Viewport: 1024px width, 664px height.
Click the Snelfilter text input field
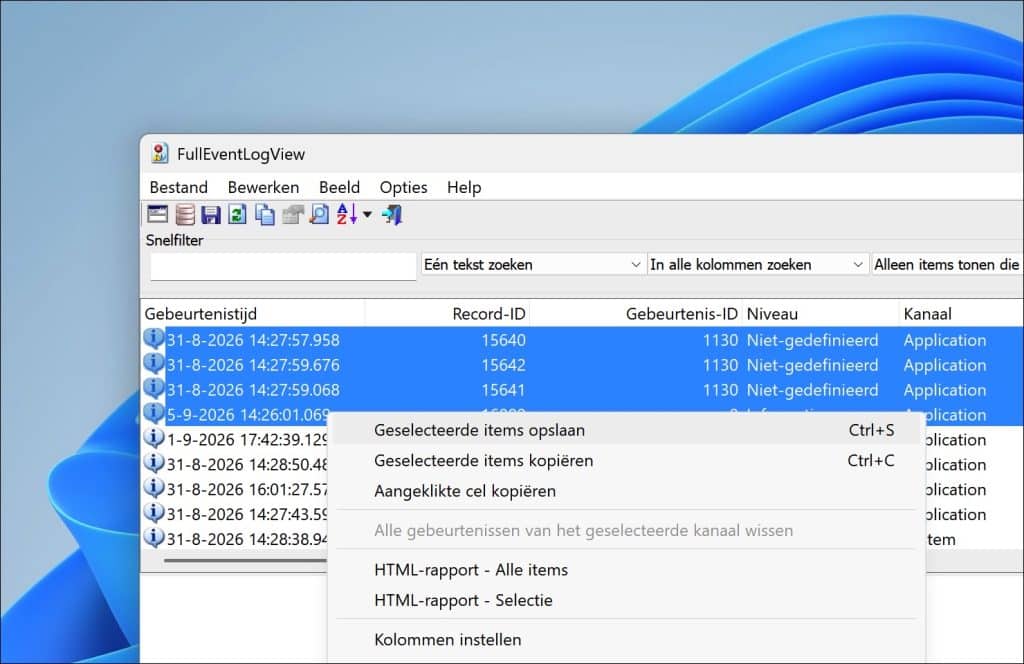point(283,266)
